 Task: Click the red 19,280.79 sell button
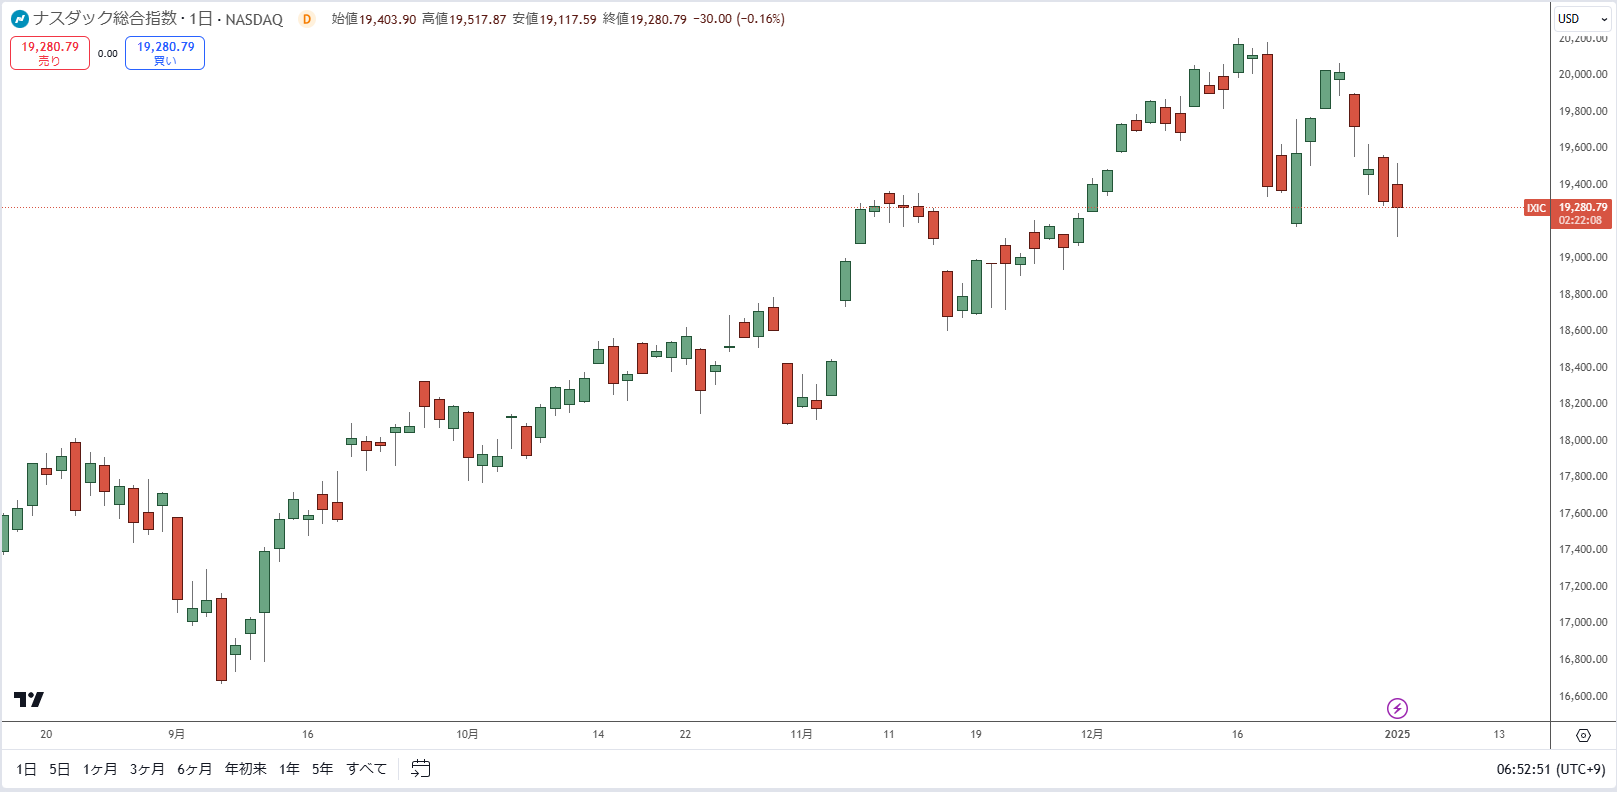tap(50, 53)
